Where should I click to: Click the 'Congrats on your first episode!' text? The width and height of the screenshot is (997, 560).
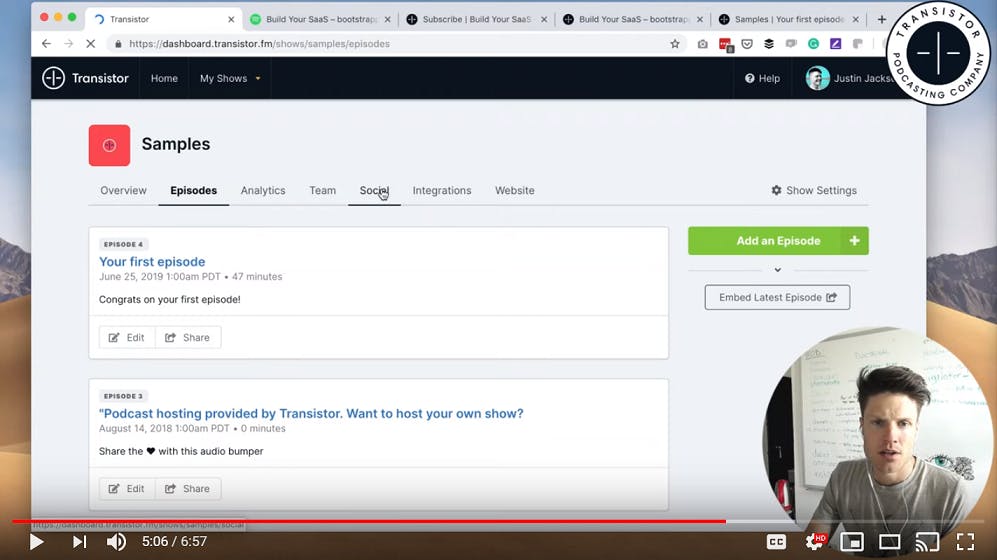pyautogui.click(x=170, y=299)
